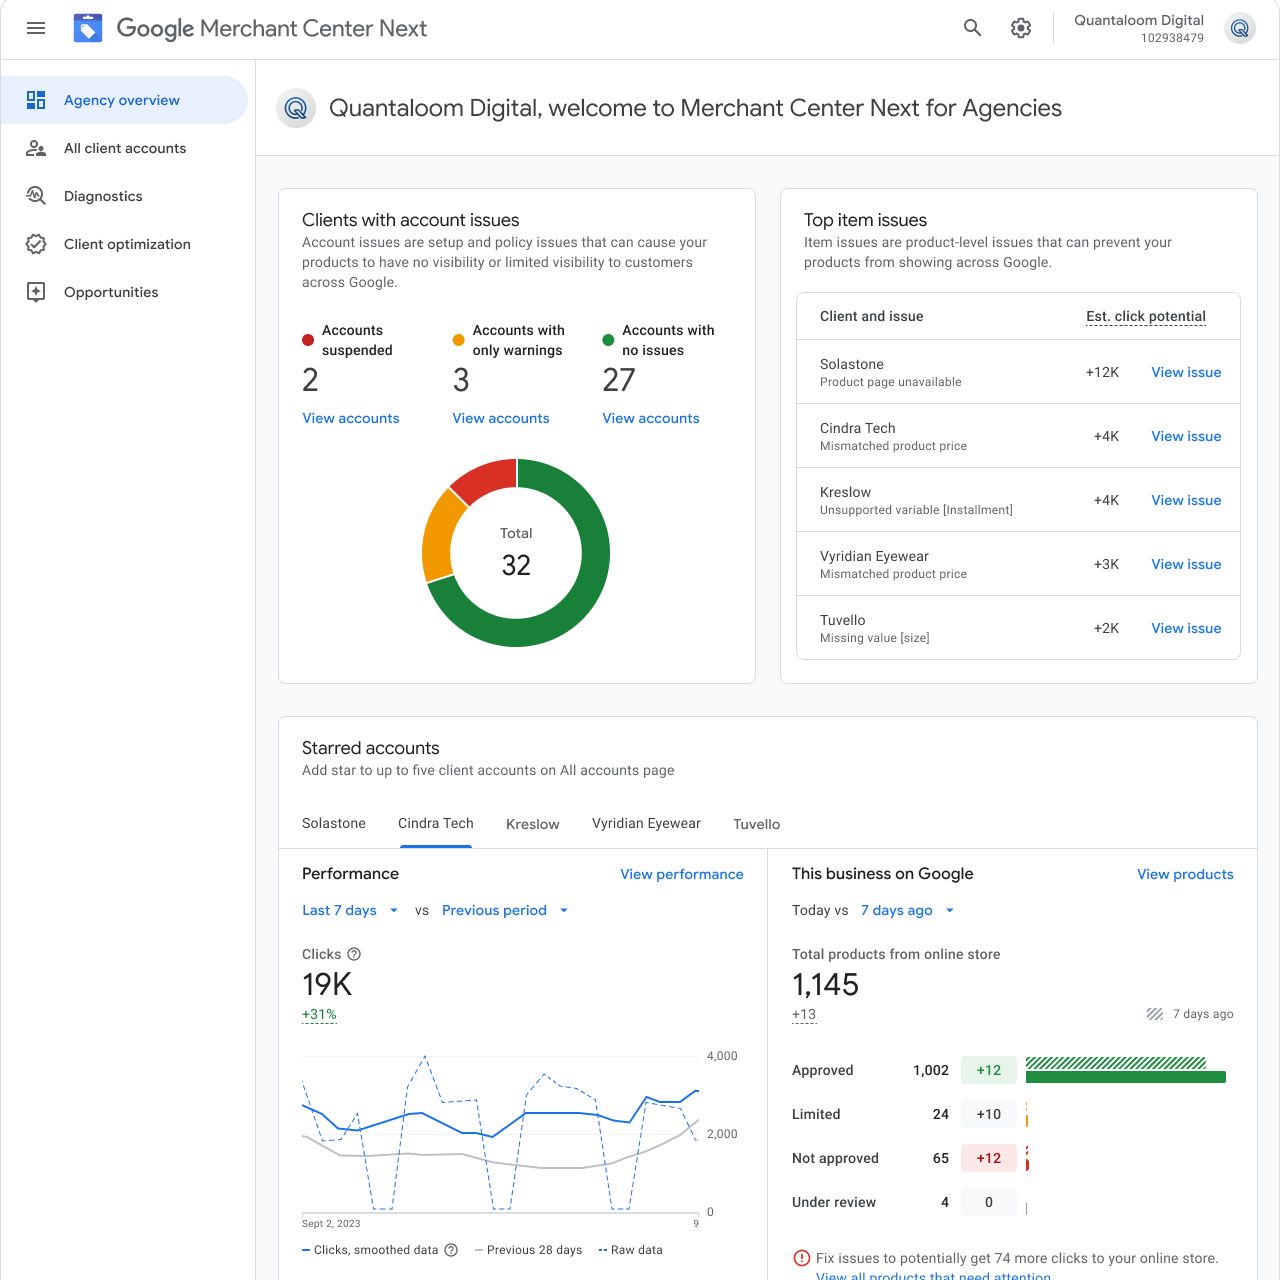Click the Clicks help question-mark icon
Image resolution: width=1280 pixels, height=1280 pixels.
coord(354,954)
